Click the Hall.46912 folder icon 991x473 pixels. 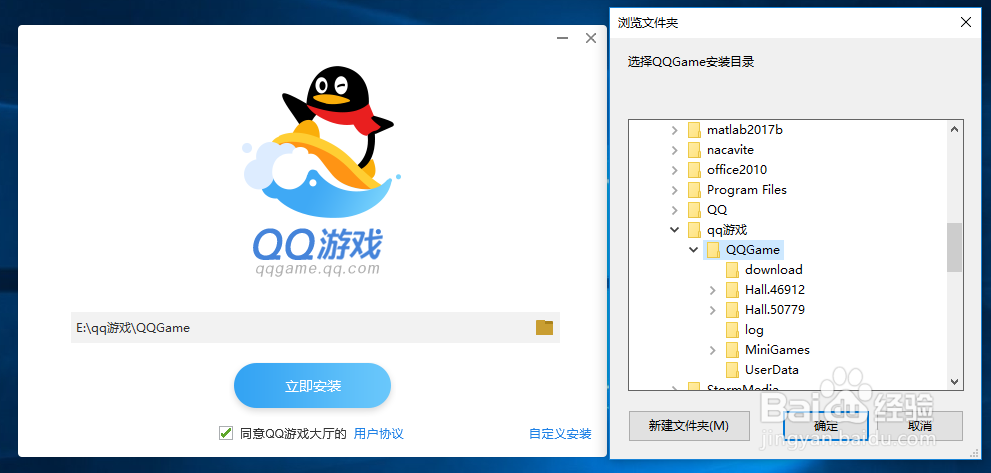(733, 290)
